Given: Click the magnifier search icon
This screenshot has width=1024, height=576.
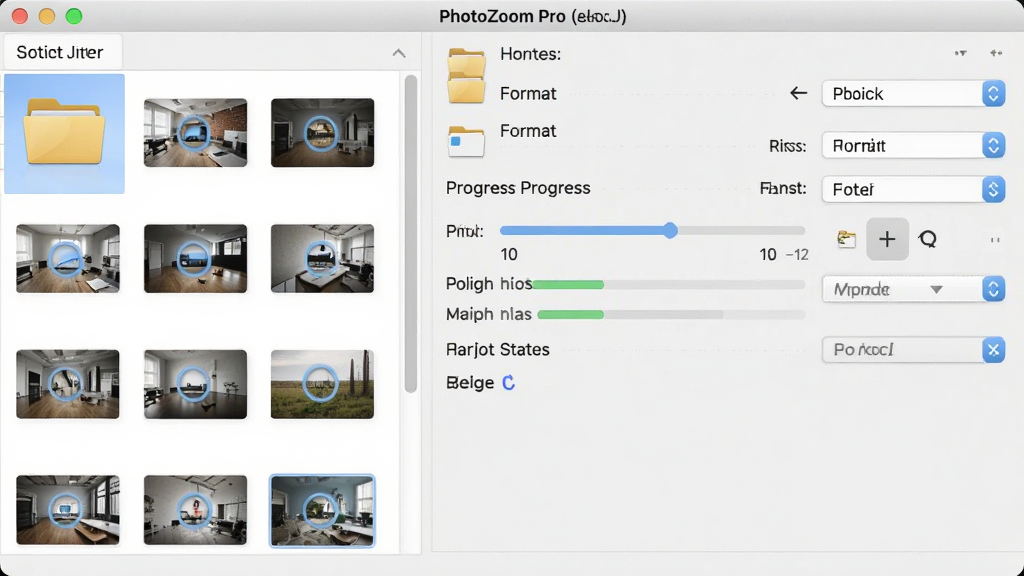Looking at the screenshot, I should pos(928,239).
